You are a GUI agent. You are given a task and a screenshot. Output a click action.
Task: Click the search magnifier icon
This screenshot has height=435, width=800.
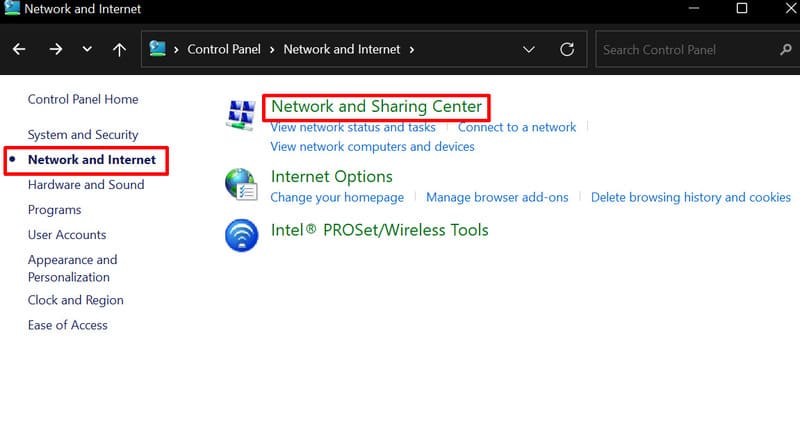click(x=786, y=49)
